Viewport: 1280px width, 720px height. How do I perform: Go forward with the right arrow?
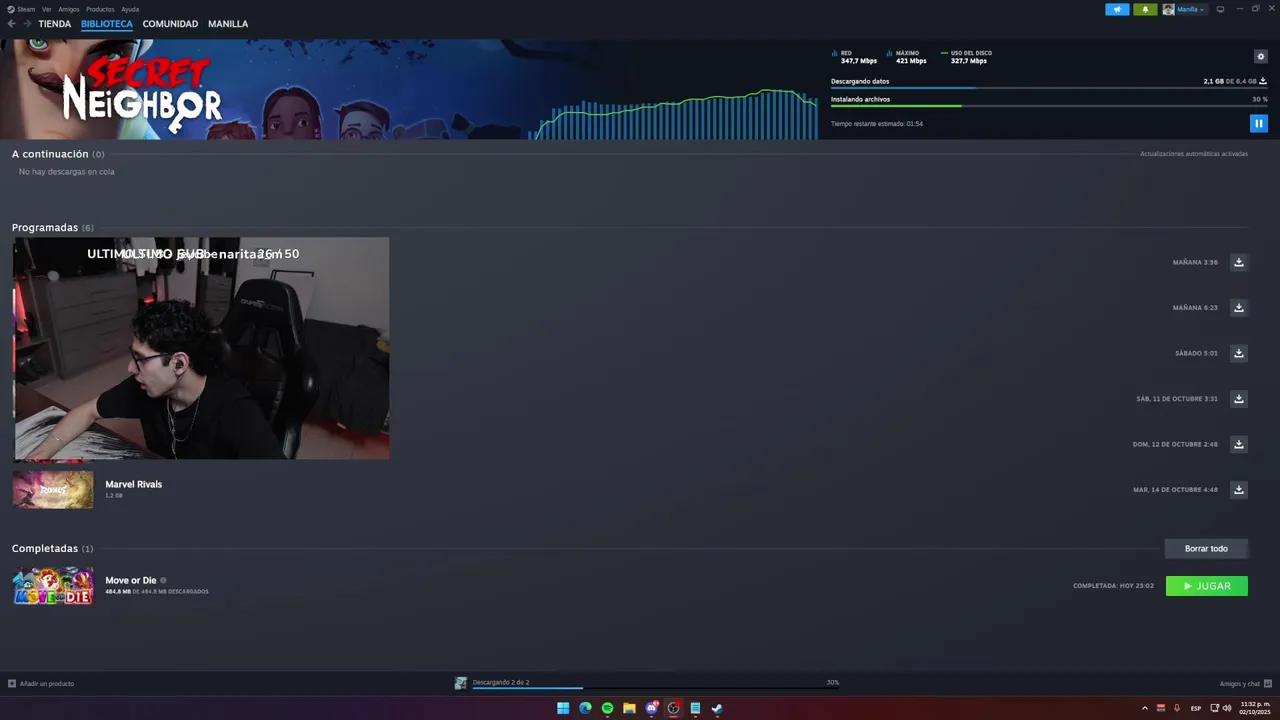tap(27, 24)
